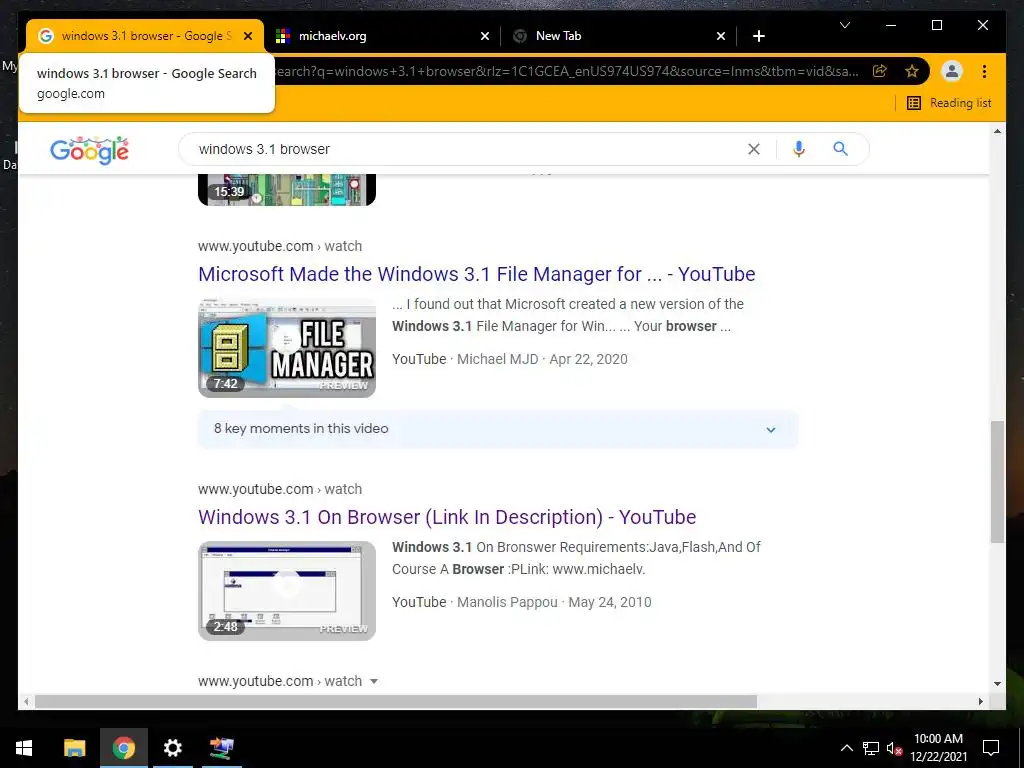Open the notification action center
Viewport: 1024px width, 768px height.
pos(991,748)
